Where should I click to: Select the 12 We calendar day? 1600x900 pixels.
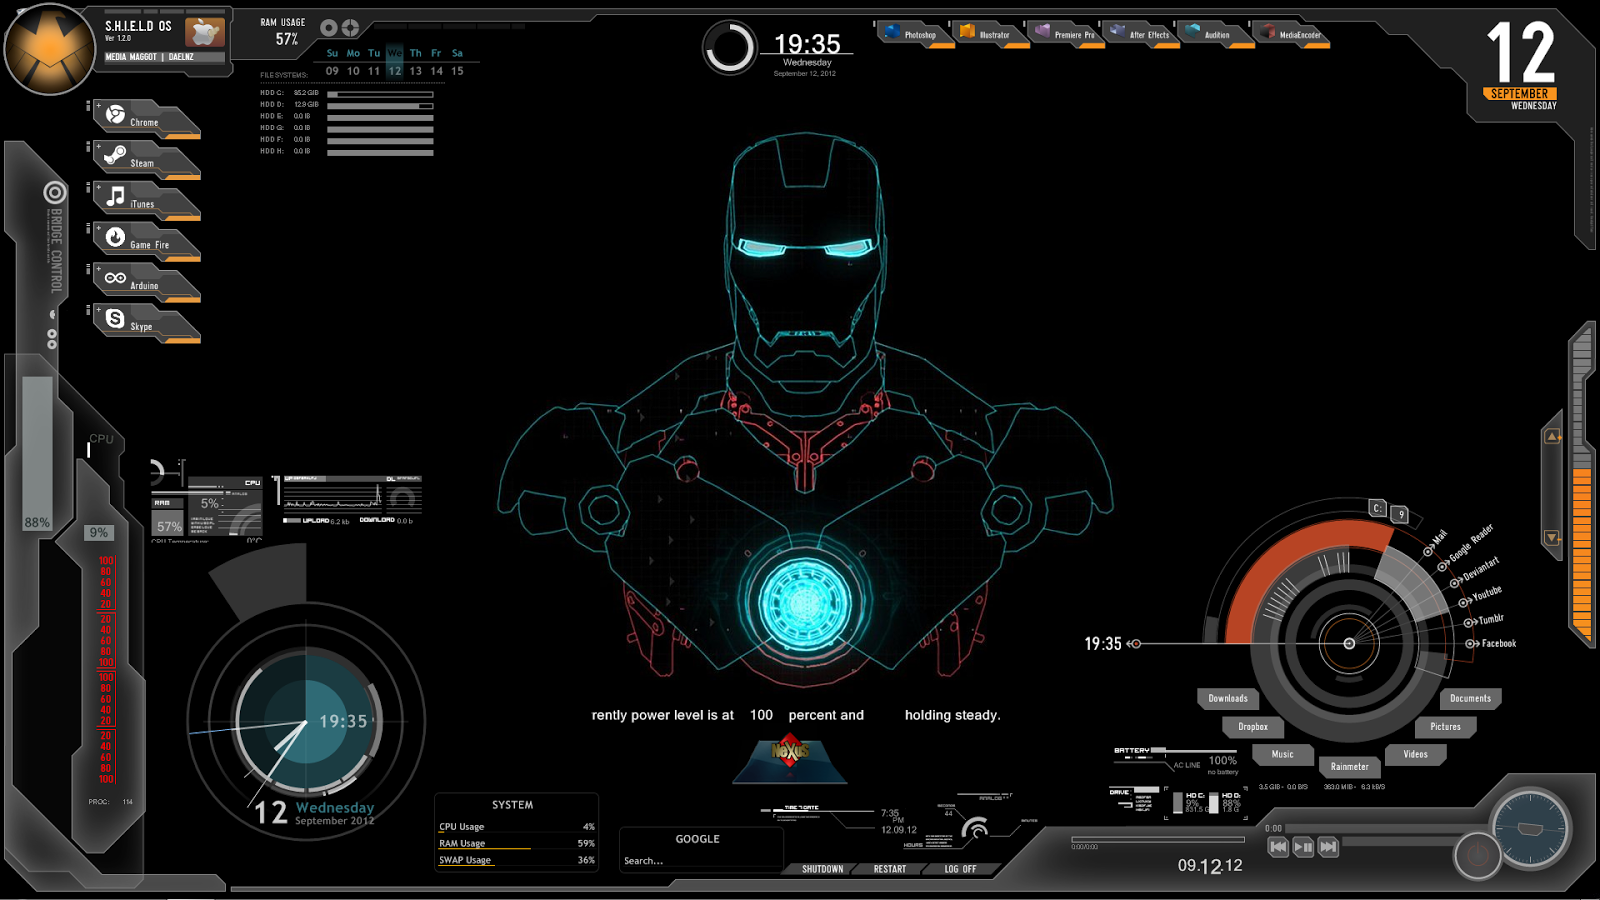pyautogui.click(x=395, y=62)
